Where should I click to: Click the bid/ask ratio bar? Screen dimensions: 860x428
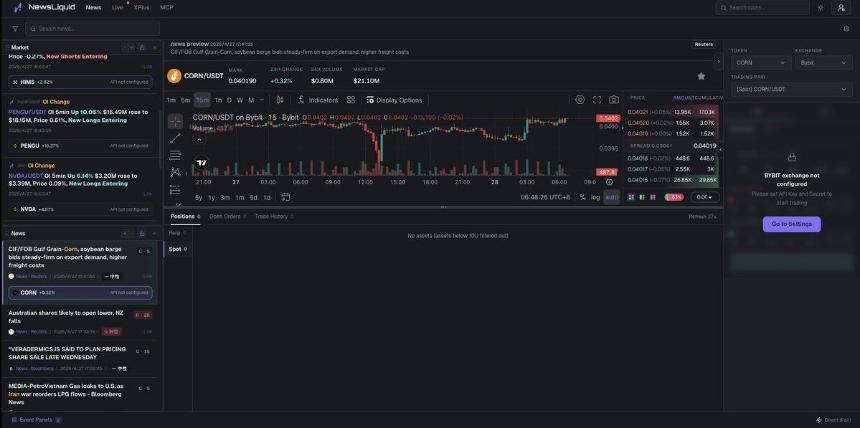click(x=675, y=197)
